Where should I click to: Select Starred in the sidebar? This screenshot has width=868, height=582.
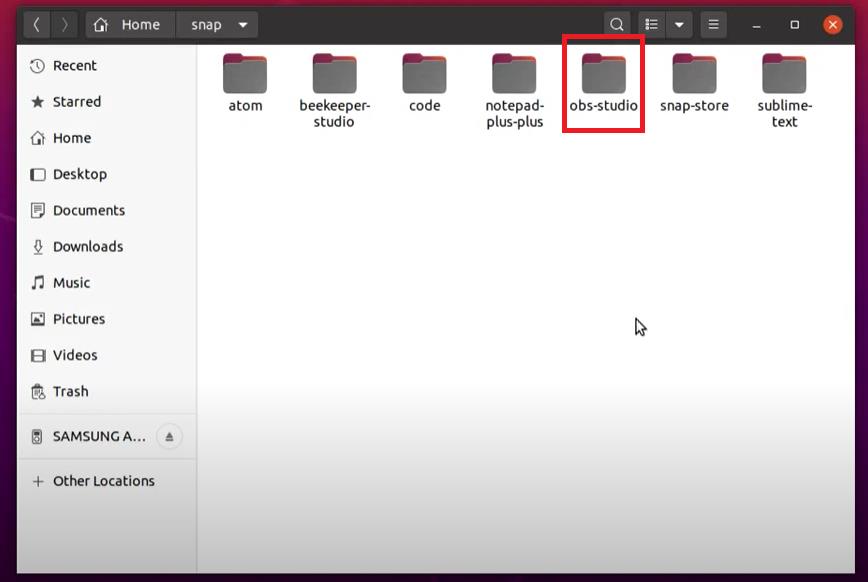coord(106,102)
